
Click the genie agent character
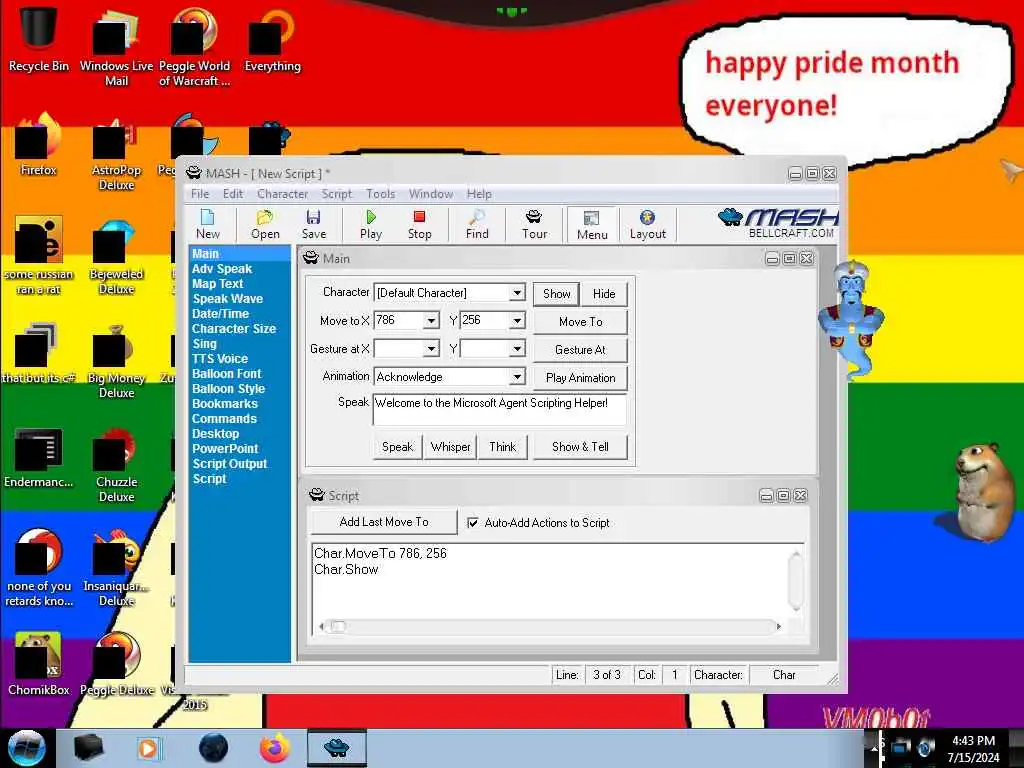coord(851,319)
